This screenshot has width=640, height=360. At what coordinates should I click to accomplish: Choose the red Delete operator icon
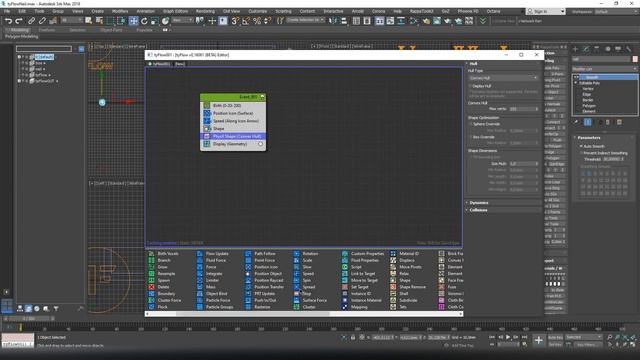pyautogui.click(x=151, y=287)
